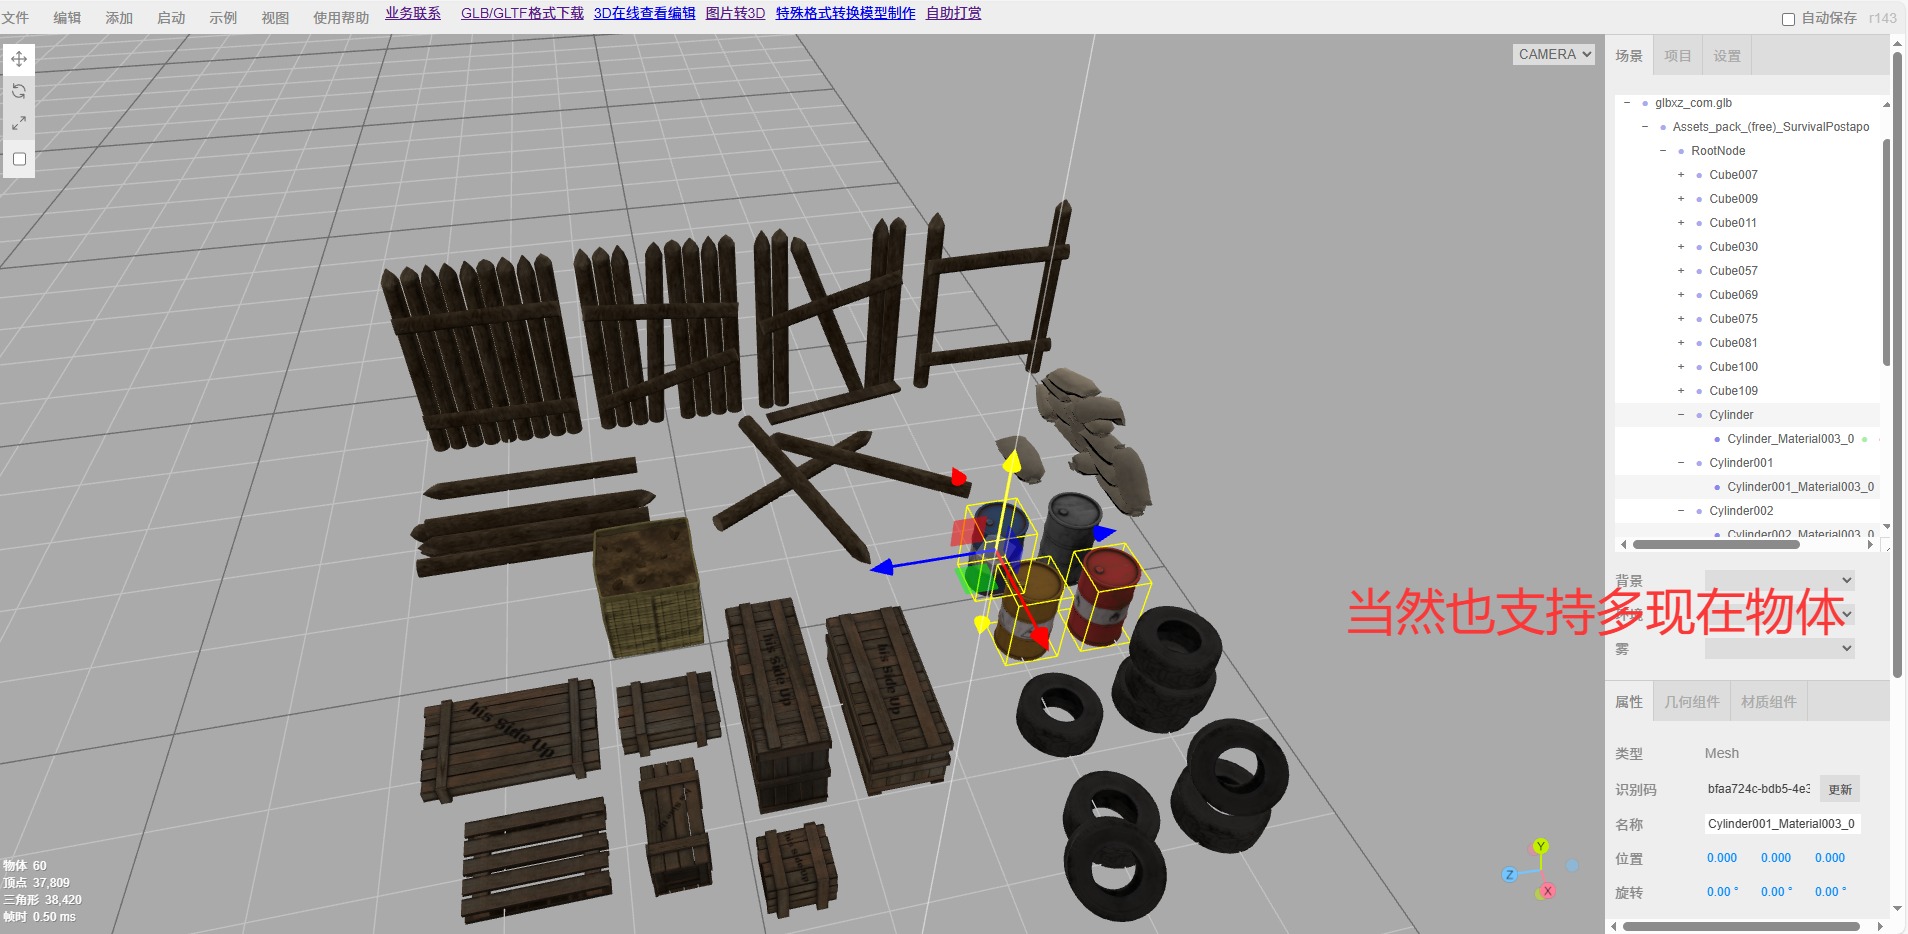Open the 启动 menu

pyautogui.click(x=171, y=18)
